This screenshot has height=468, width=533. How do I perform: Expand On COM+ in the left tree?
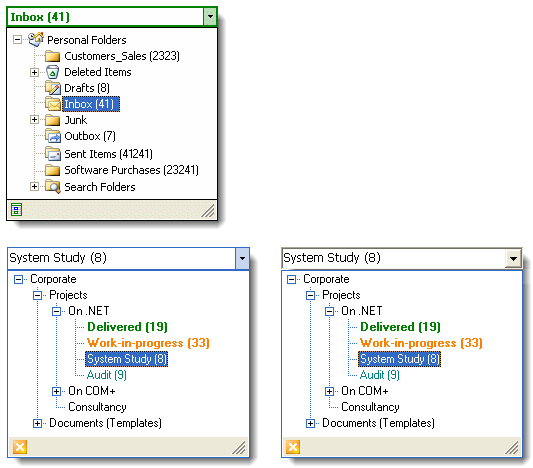[56, 391]
